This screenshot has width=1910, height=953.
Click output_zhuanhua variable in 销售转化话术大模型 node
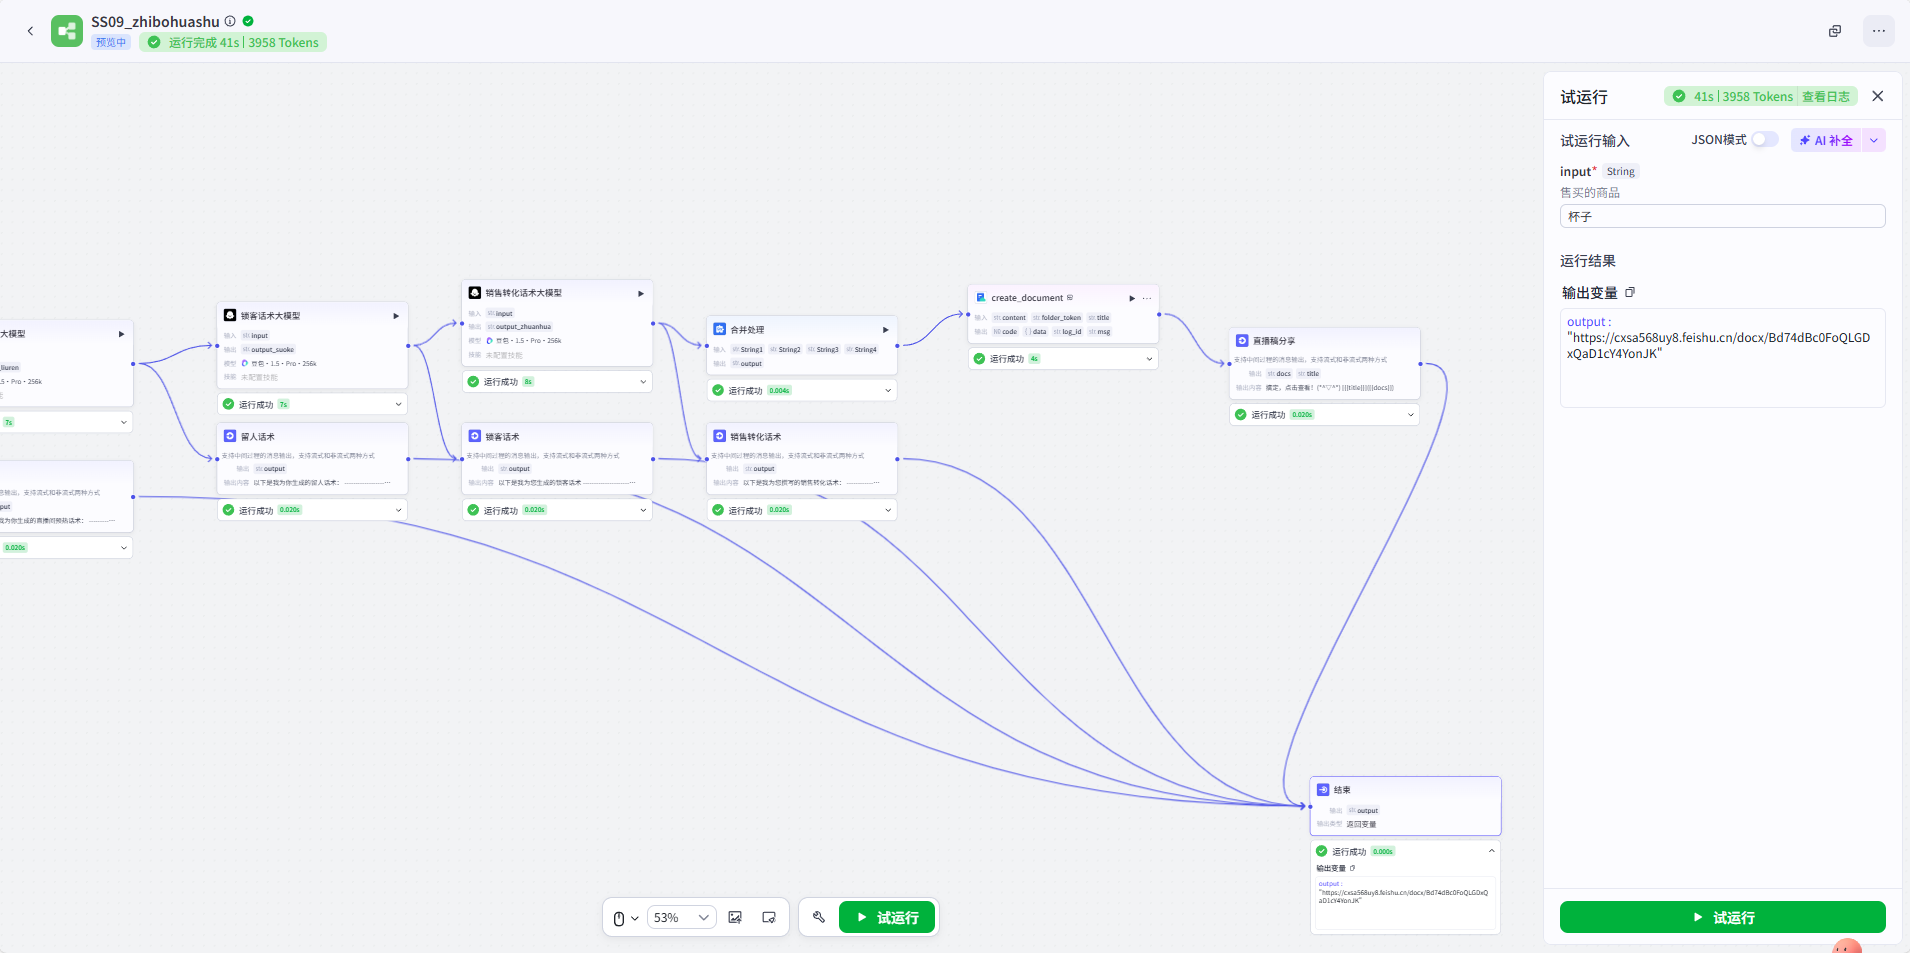(521, 327)
